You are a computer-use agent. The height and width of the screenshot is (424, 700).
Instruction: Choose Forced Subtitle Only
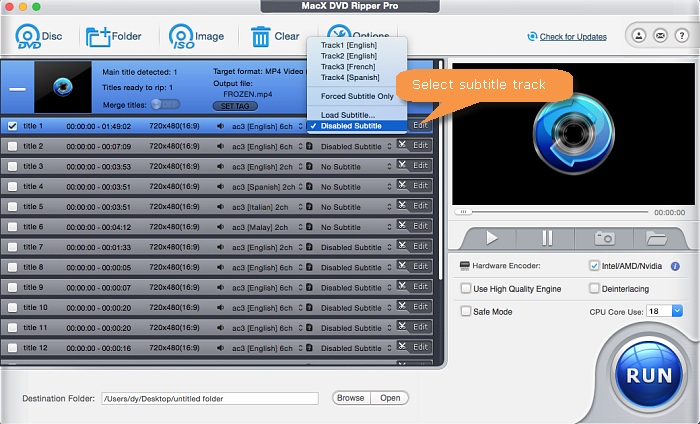pyautogui.click(x=357, y=96)
